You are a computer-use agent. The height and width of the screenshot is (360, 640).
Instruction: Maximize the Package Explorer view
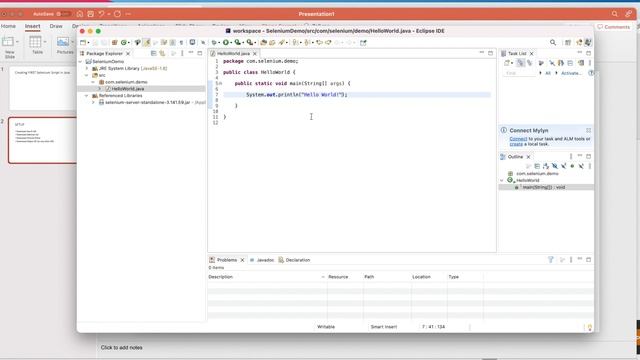coord(200,53)
